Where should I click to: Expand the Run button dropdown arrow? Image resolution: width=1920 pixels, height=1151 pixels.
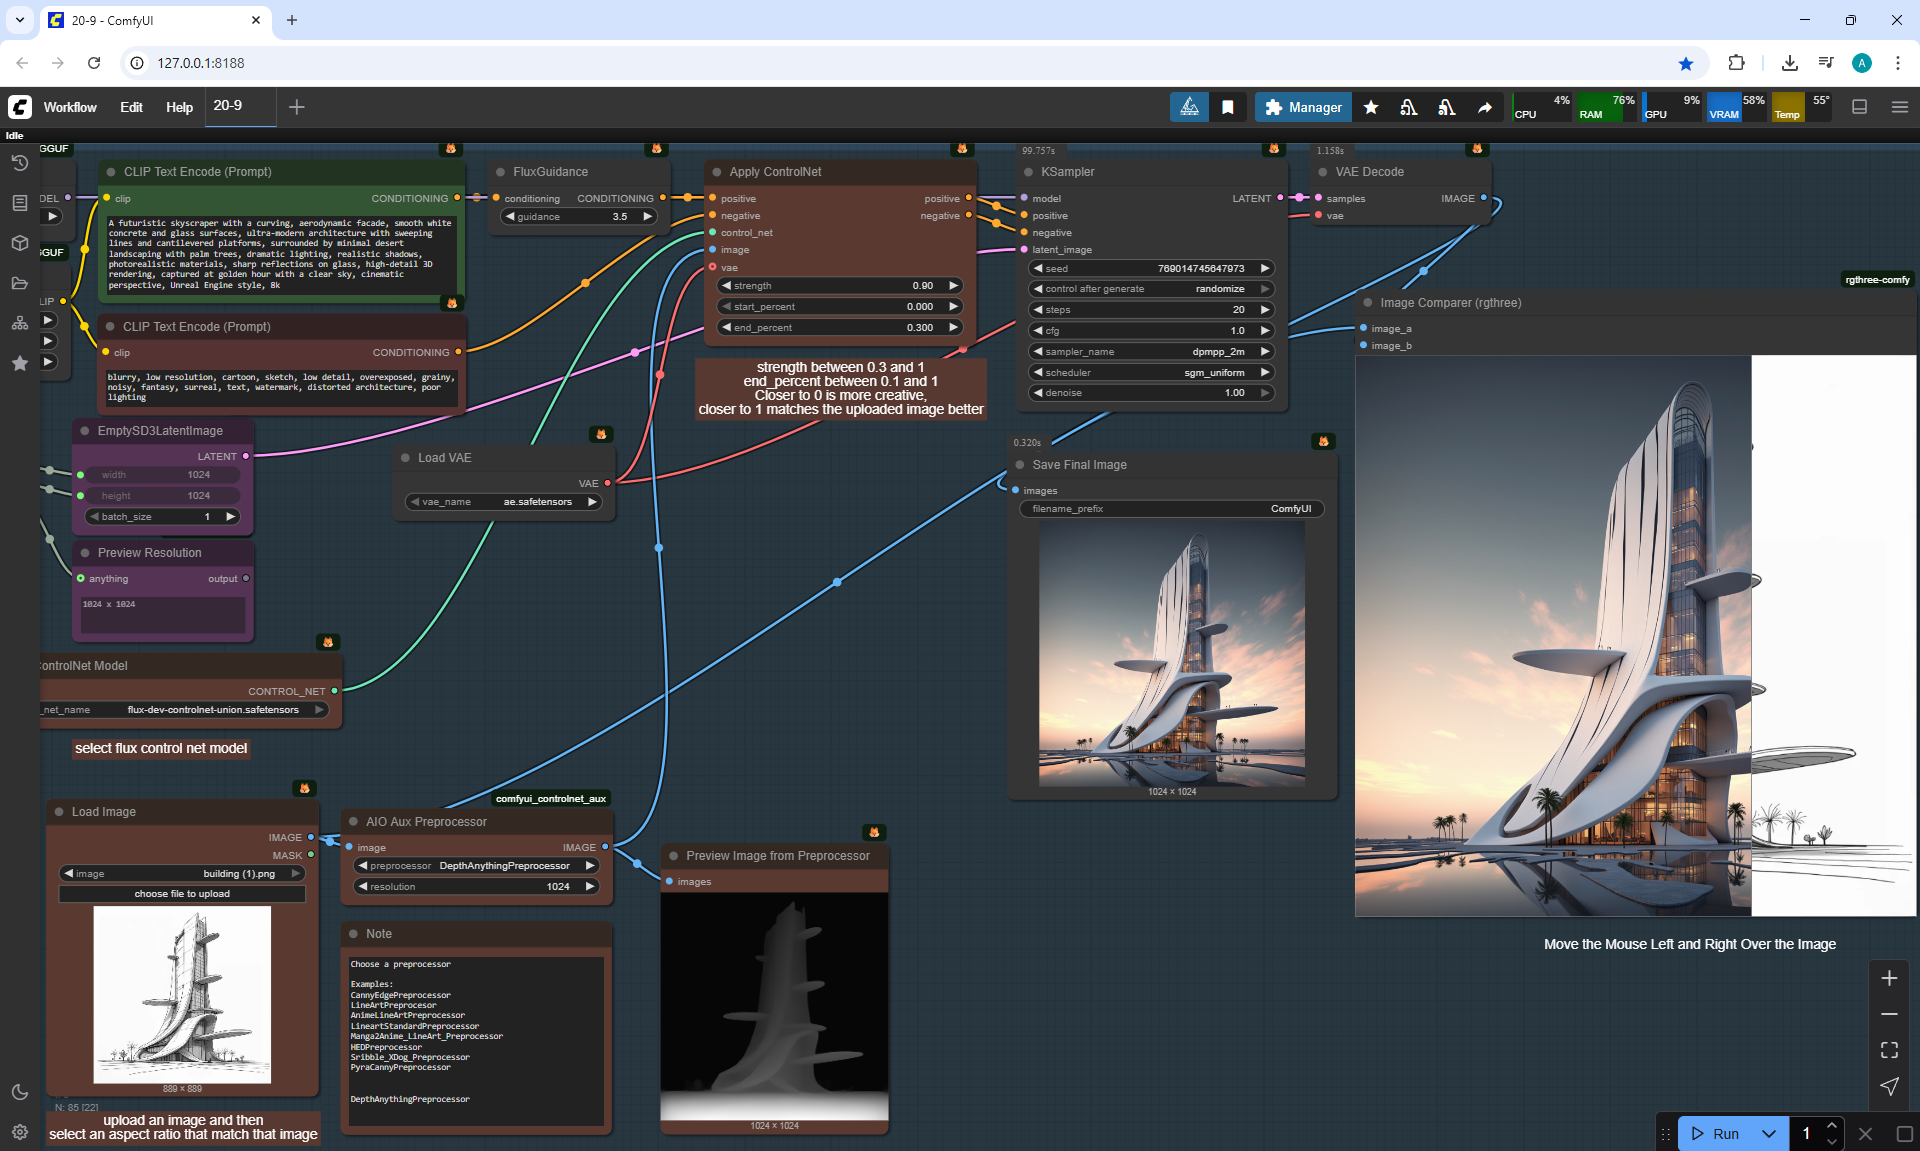1768,1133
